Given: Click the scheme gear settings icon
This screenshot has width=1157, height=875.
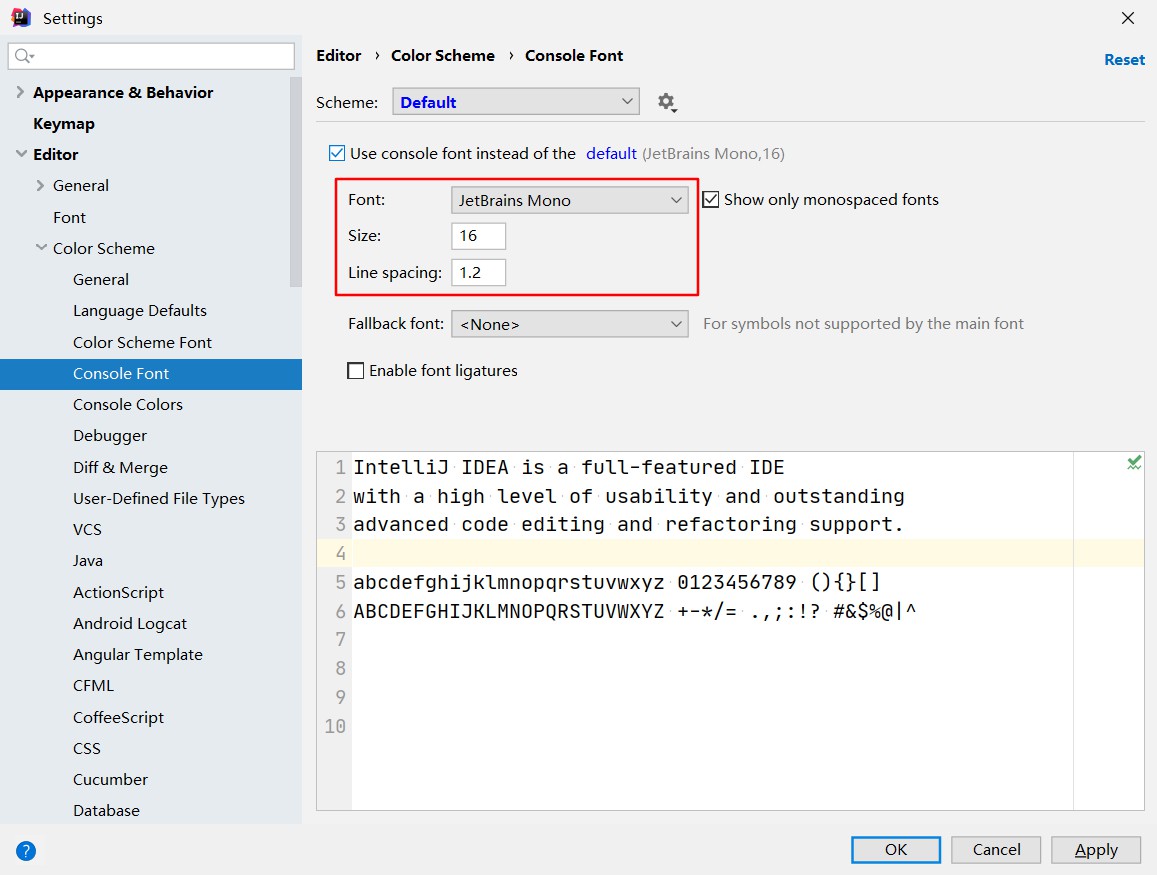Looking at the screenshot, I should (x=666, y=102).
